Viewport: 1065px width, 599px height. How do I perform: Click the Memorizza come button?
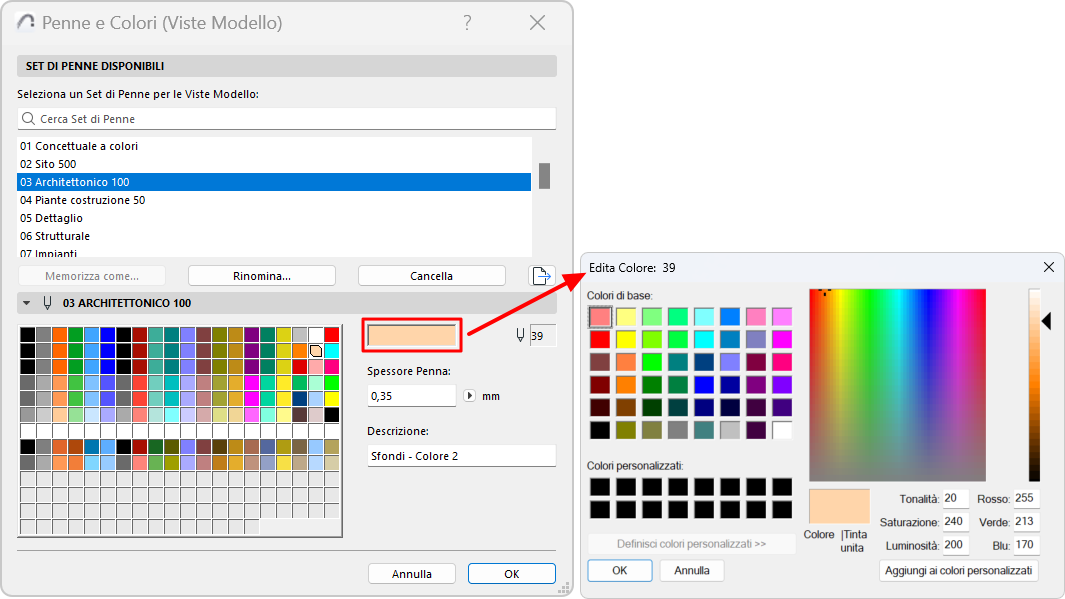click(x=91, y=275)
